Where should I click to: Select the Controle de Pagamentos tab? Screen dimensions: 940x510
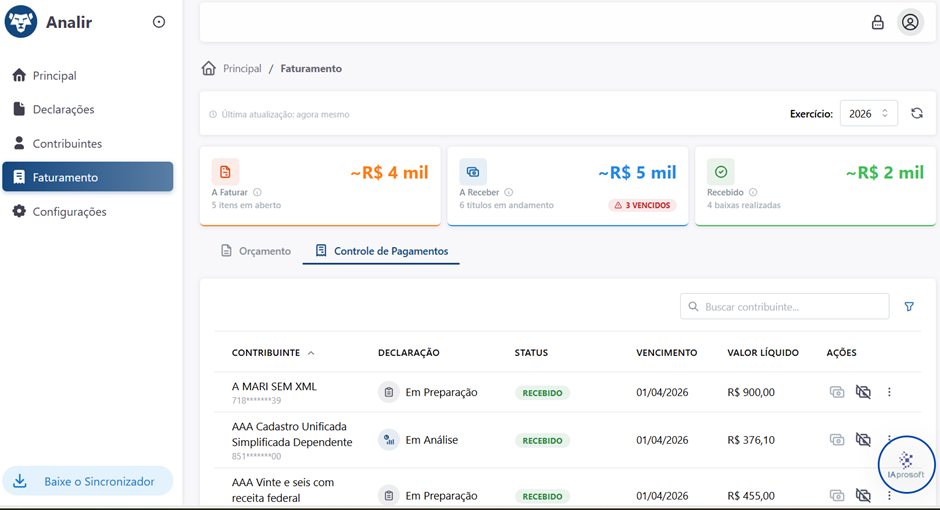tap(382, 251)
